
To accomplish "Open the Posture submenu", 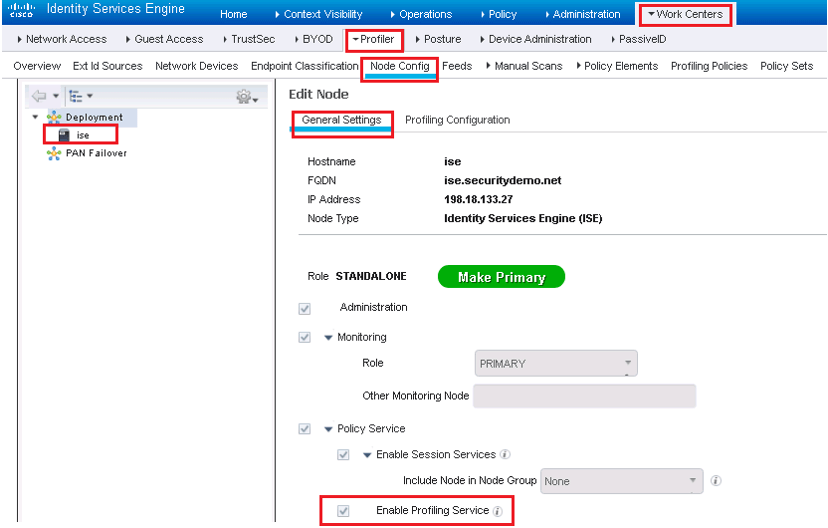I will click(x=438, y=40).
